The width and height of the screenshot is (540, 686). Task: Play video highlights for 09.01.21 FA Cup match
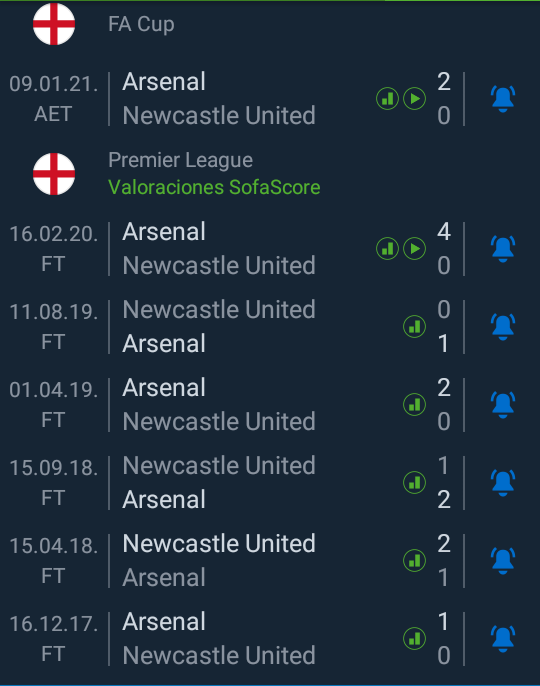(414, 99)
